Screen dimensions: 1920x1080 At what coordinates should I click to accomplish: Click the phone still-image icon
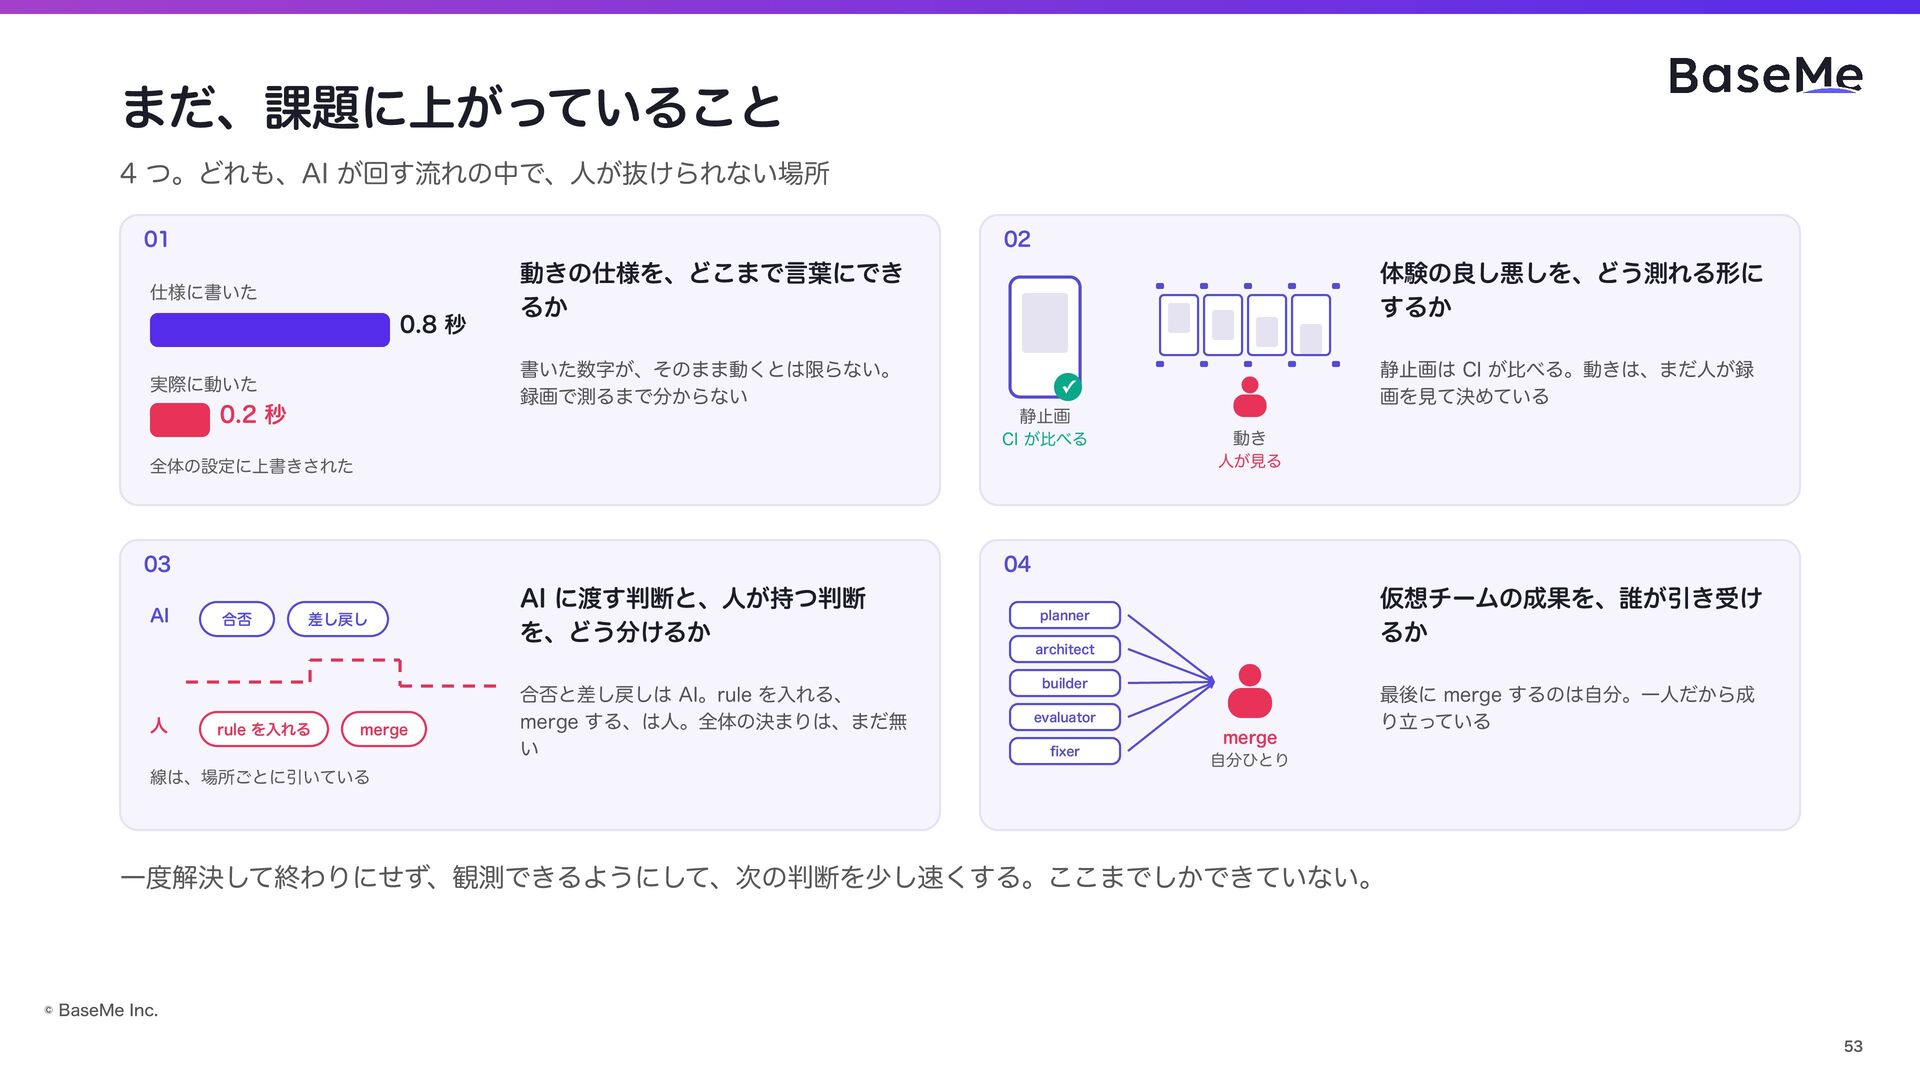pyautogui.click(x=1045, y=337)
